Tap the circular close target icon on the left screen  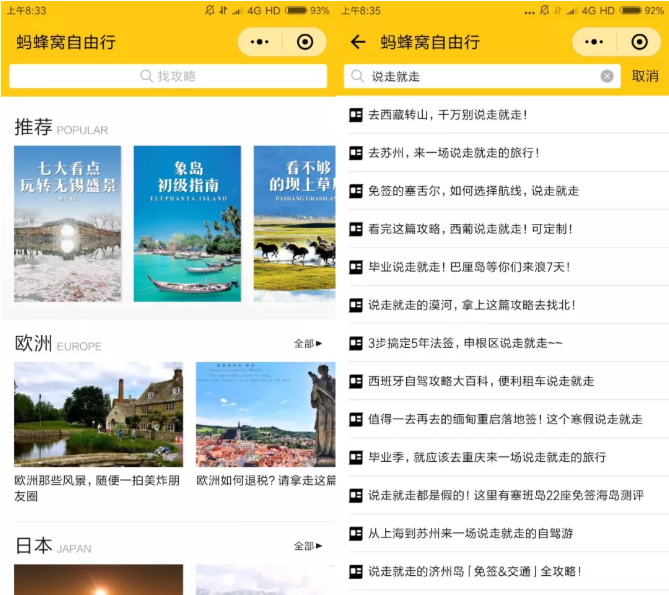pyautogui.click(x=305, y=42)
